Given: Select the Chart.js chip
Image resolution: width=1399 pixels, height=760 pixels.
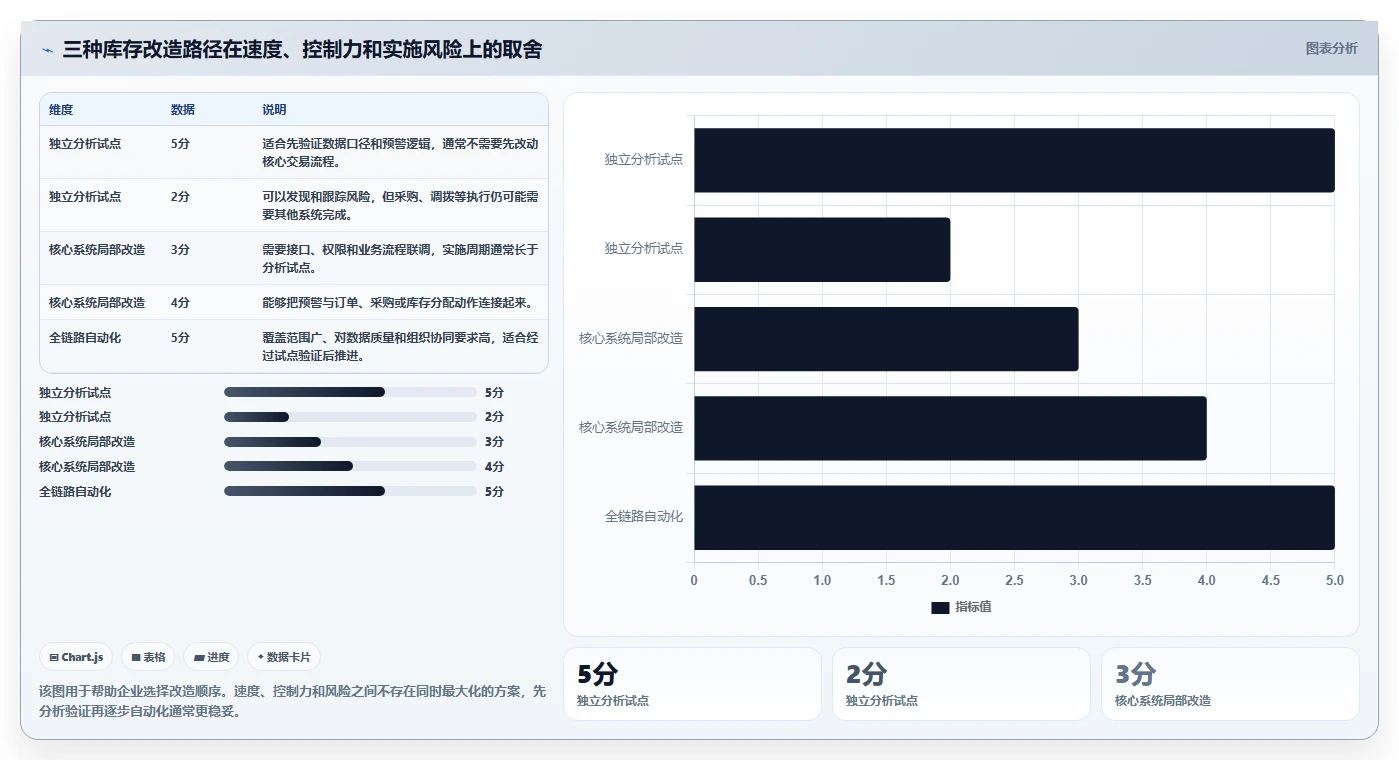Looking at the screenshot, I should pyautogui.click(x=77, y=657).
